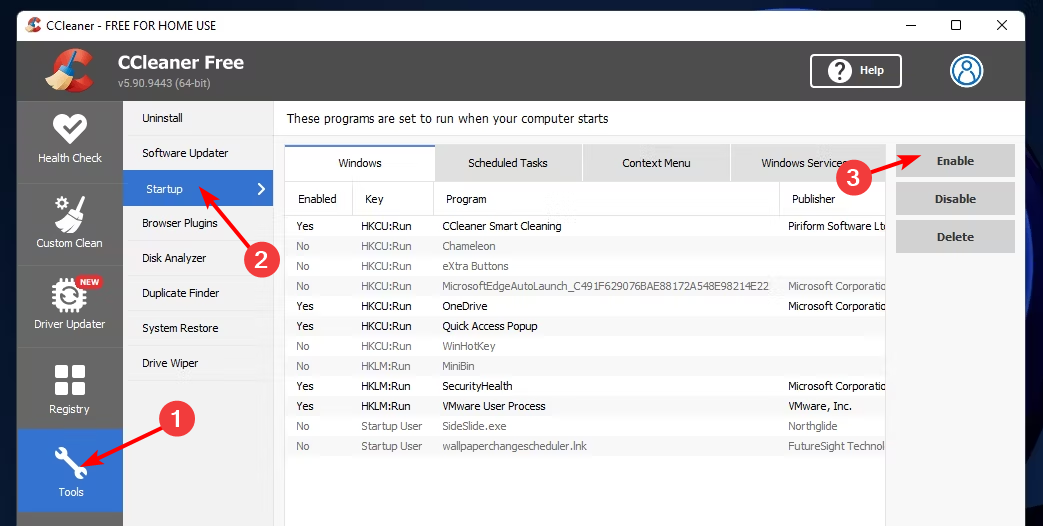The width and height of the screenshot is (1043, 526).
Task: Sort by the Enabled column header
Action: (318, 199)
